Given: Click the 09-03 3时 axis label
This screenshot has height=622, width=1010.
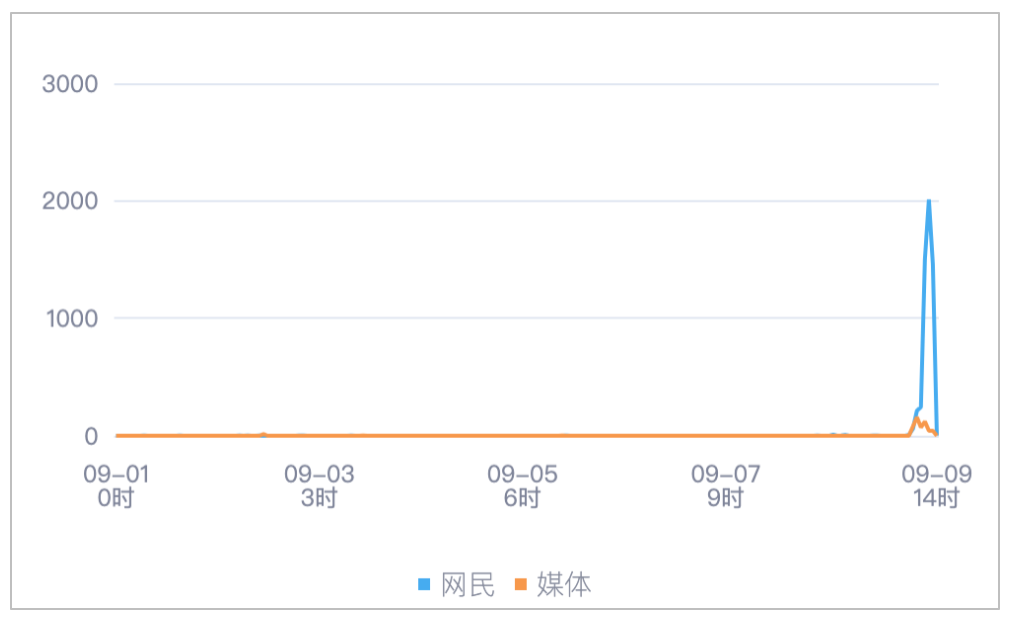Looking at the screenshot, I should point(319,486).
